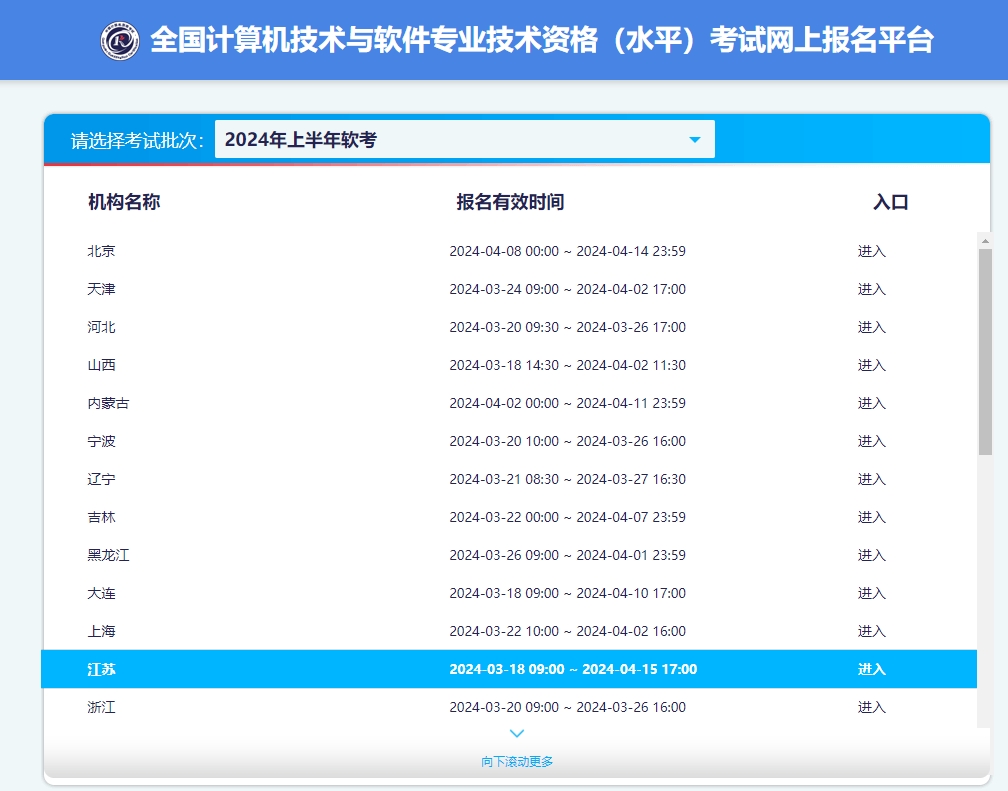Image resolution: width=1008 pixels, height=791 pixels.
Task: Click the 报名有效时间 column header
Action: click(x=510, y=202)
